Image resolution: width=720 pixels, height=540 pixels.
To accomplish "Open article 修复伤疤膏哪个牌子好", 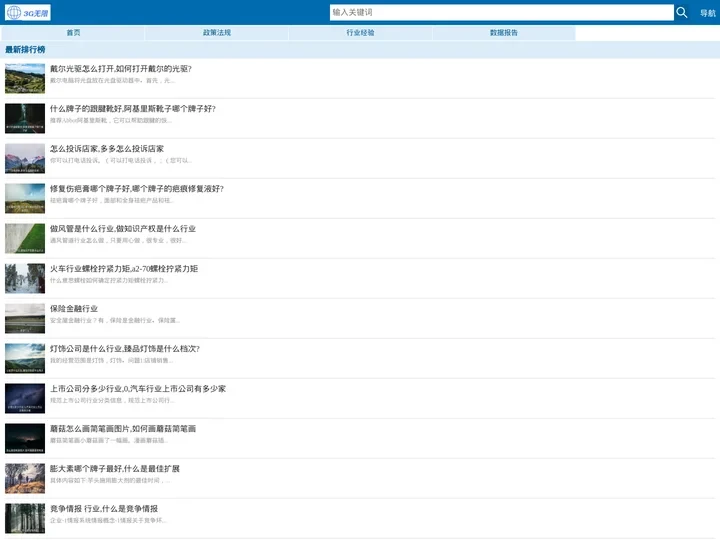I will pos(137,189).
